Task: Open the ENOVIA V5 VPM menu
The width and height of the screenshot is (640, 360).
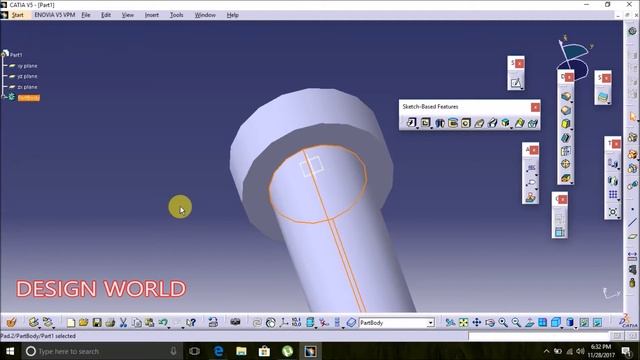Action: pyautogui.click(x=55, y=15)
